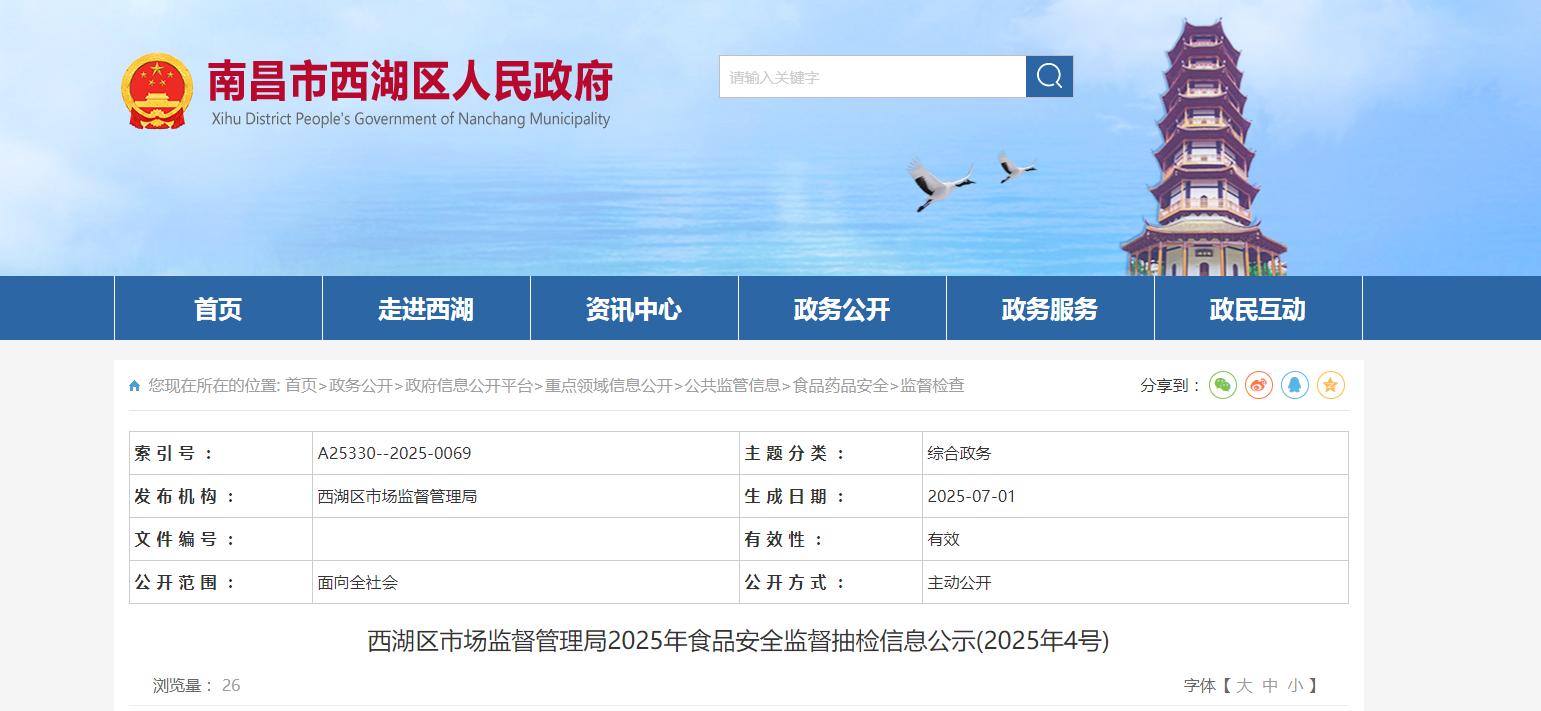The height and width of the screenshot is (711, 1541).
Task: Share the page to WeChat
Action: 1223,385
